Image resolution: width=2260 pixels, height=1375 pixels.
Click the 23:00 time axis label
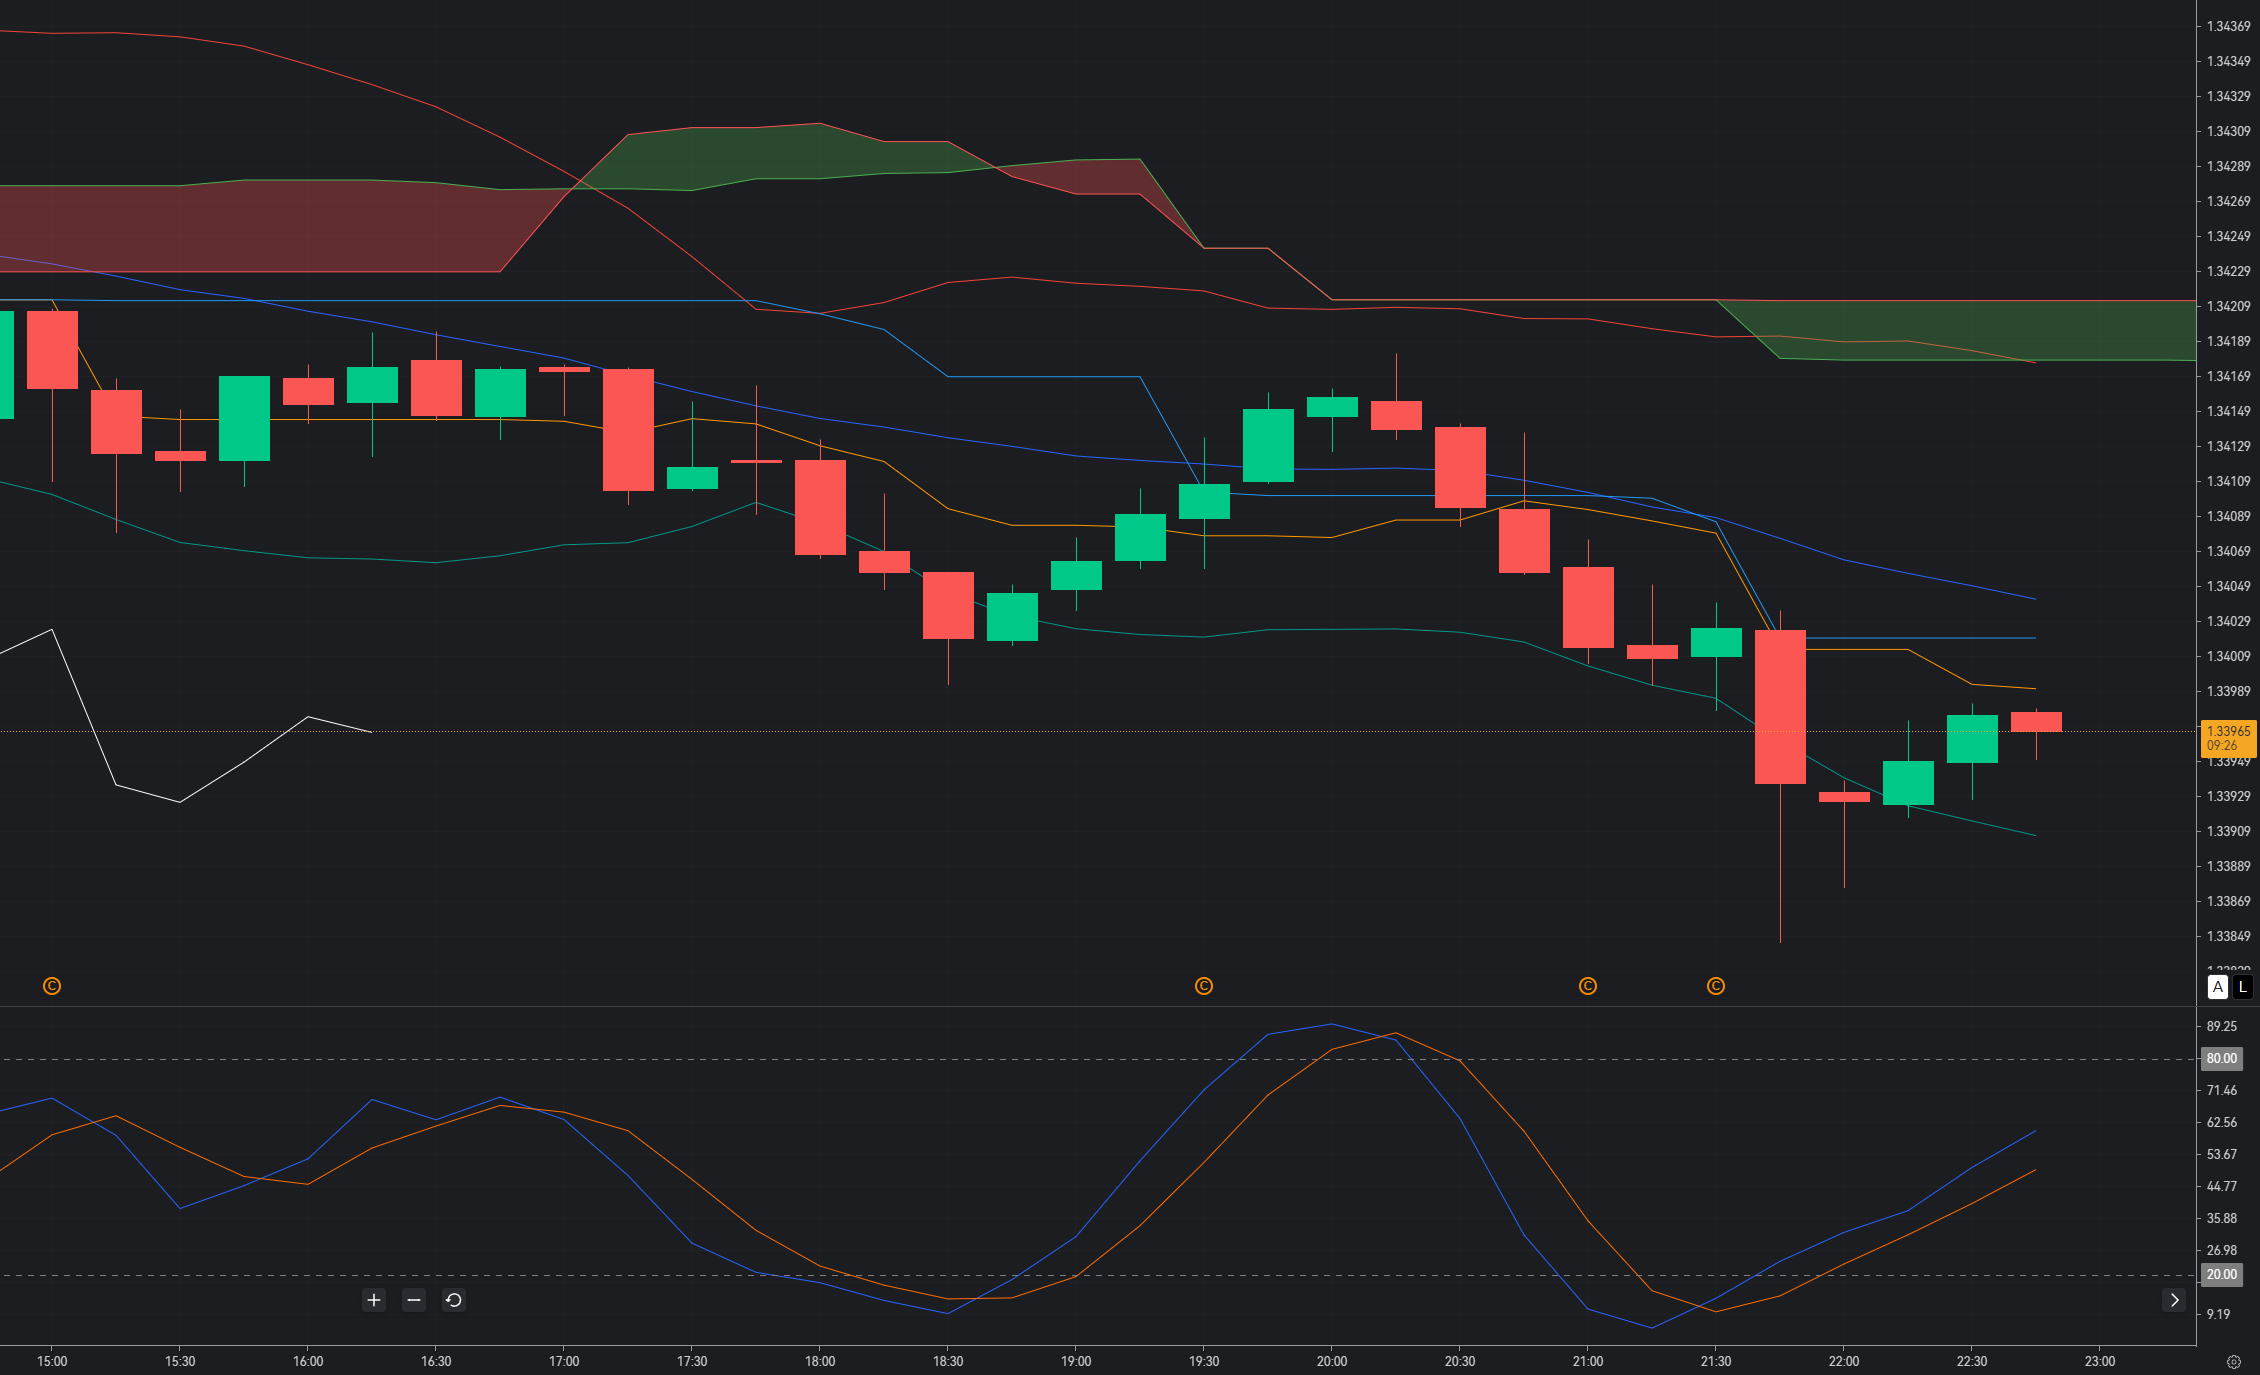click(2100, 1361)
